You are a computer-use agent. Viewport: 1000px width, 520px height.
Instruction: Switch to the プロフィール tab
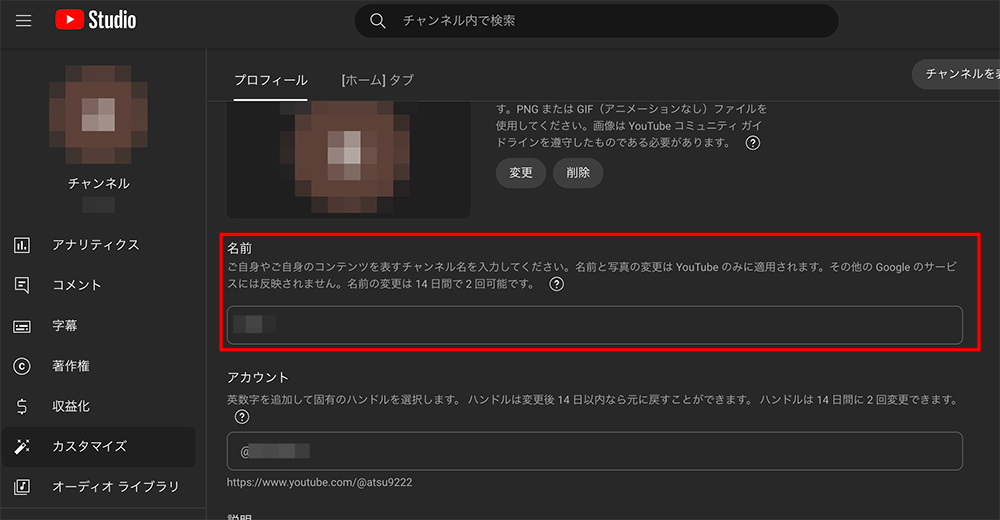click(x=270, y=80)
